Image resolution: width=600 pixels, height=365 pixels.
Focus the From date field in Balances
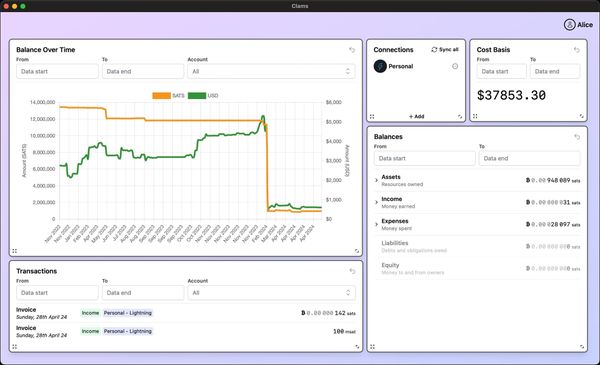[424, 158]
